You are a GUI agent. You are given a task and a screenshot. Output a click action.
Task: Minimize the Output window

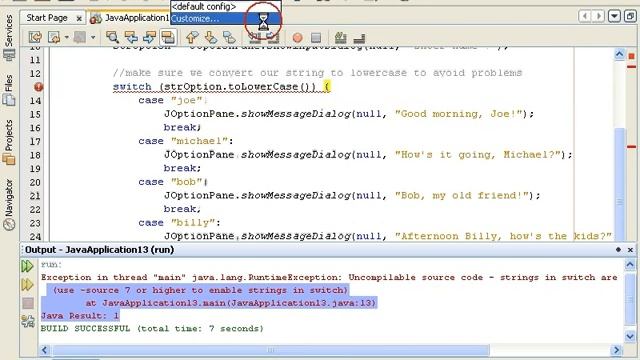pyautogui.click(x=618, y=249)
